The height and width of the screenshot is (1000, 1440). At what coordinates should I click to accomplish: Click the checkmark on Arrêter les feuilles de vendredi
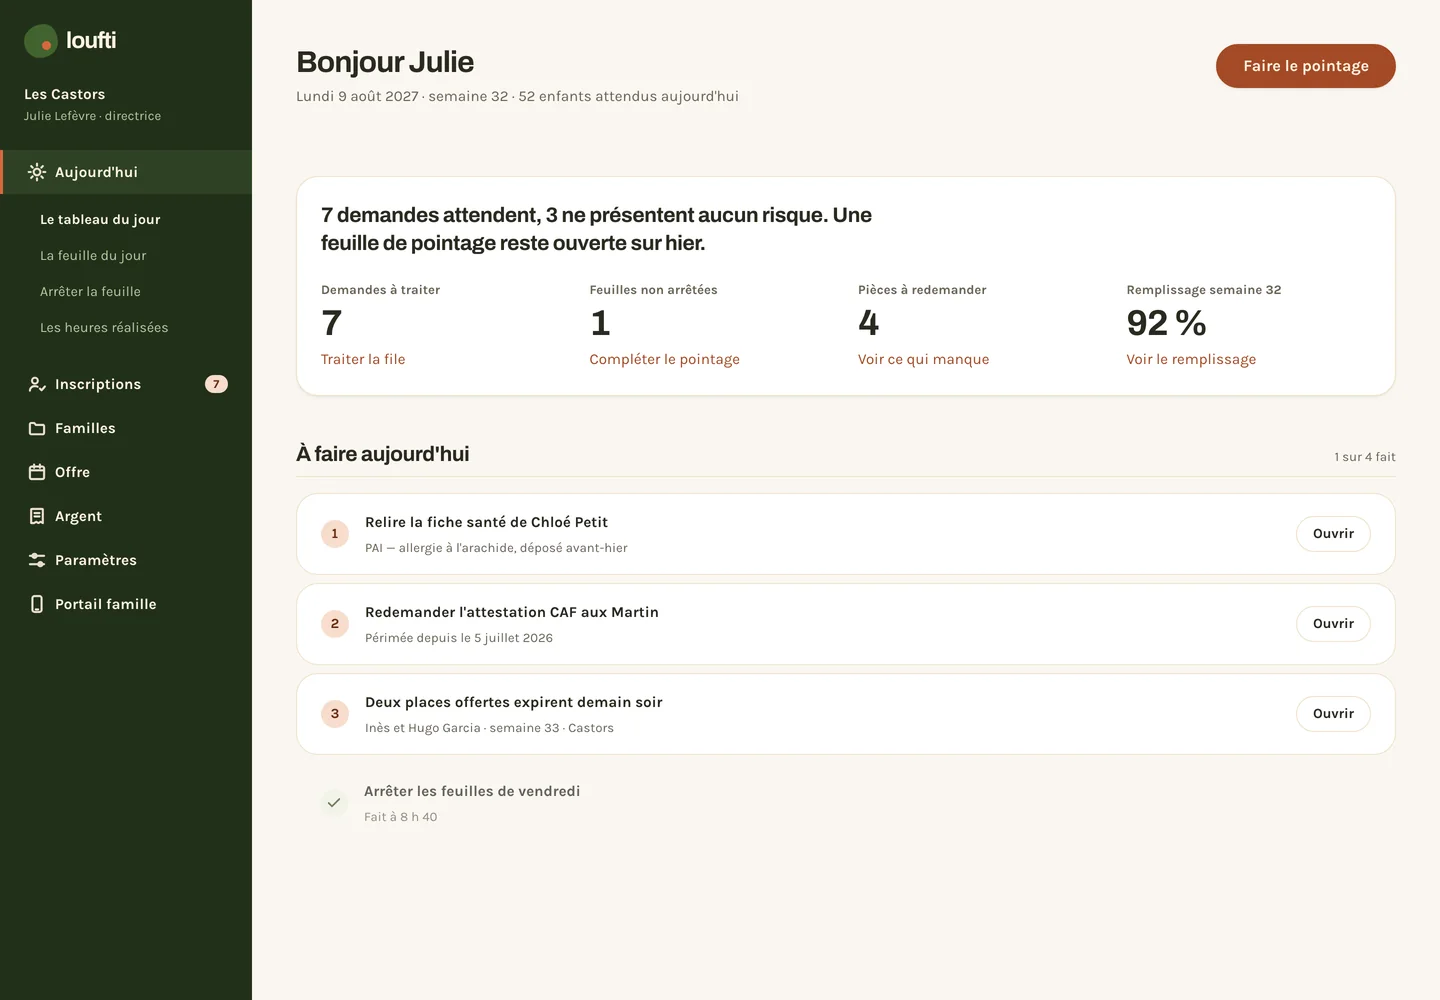coord(334,802)
